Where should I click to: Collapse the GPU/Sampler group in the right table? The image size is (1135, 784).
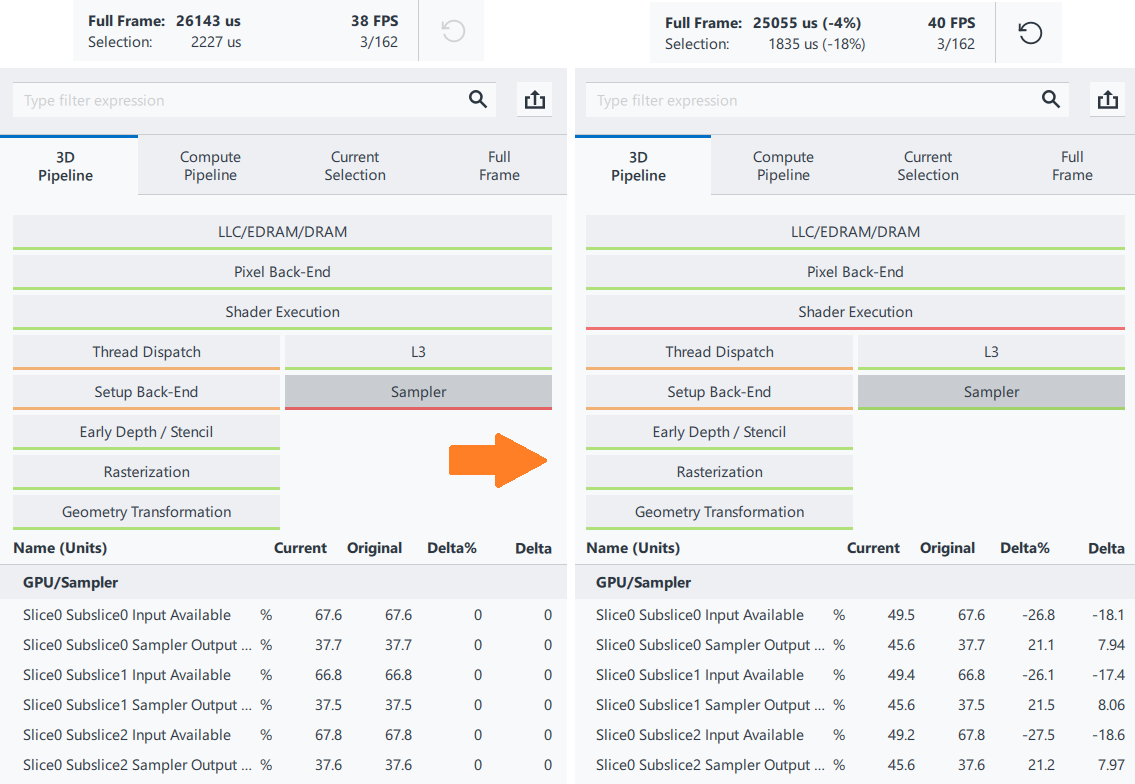tap(643, 582)
